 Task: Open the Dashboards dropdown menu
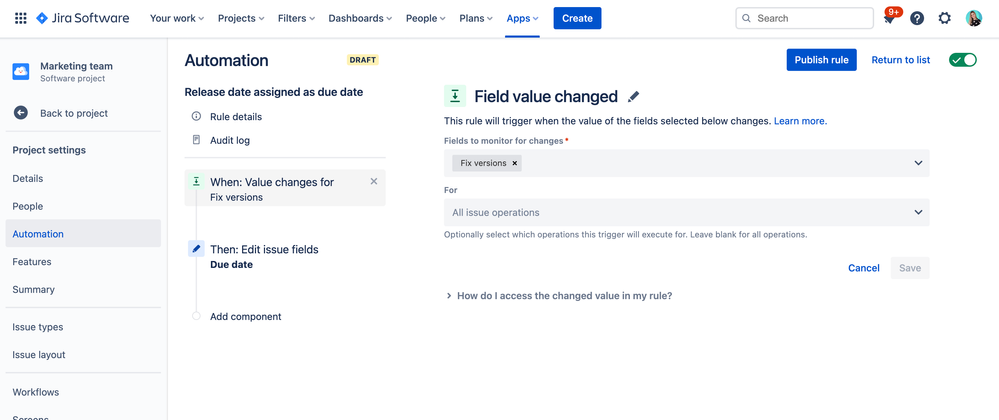tap(361, 18)
